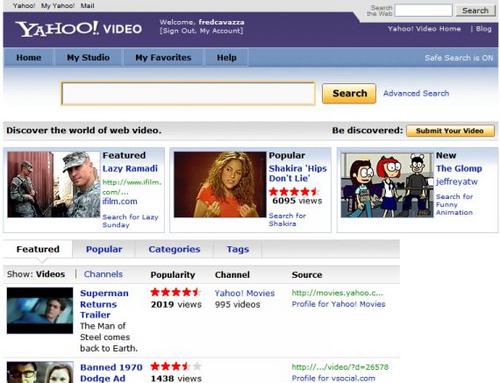500x383 pixels.
Task: Click the Channel column header
Action: pyautogui.click(x=232, y=275)
